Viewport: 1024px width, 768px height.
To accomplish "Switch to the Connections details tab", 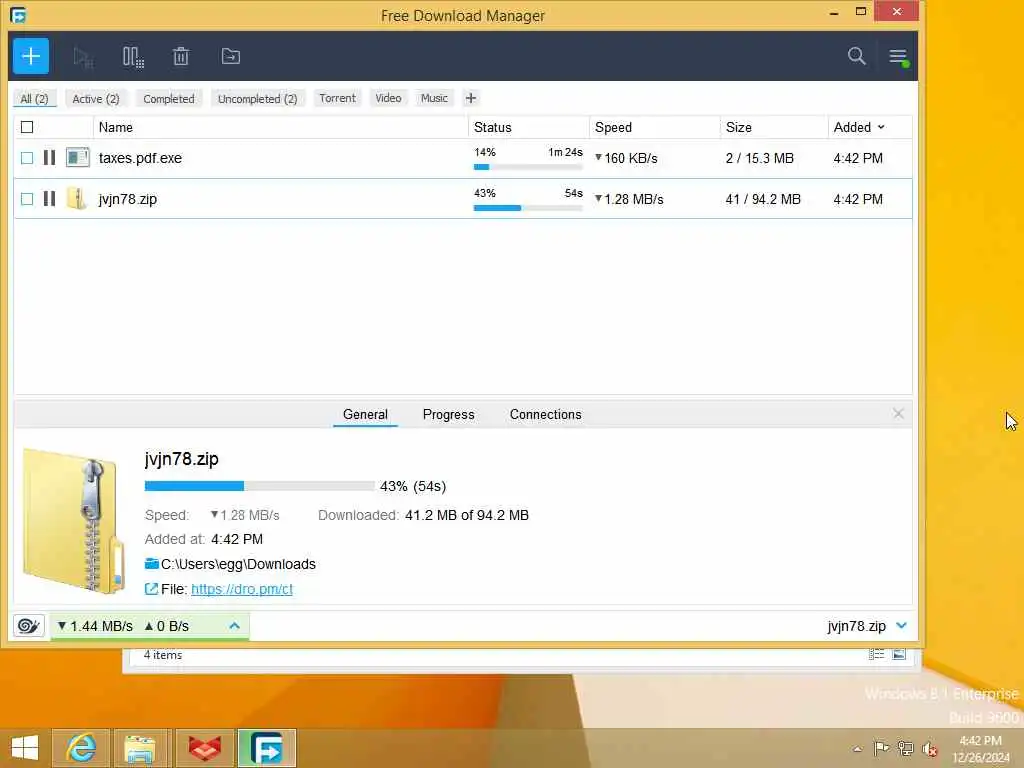I will click(546, 415).
